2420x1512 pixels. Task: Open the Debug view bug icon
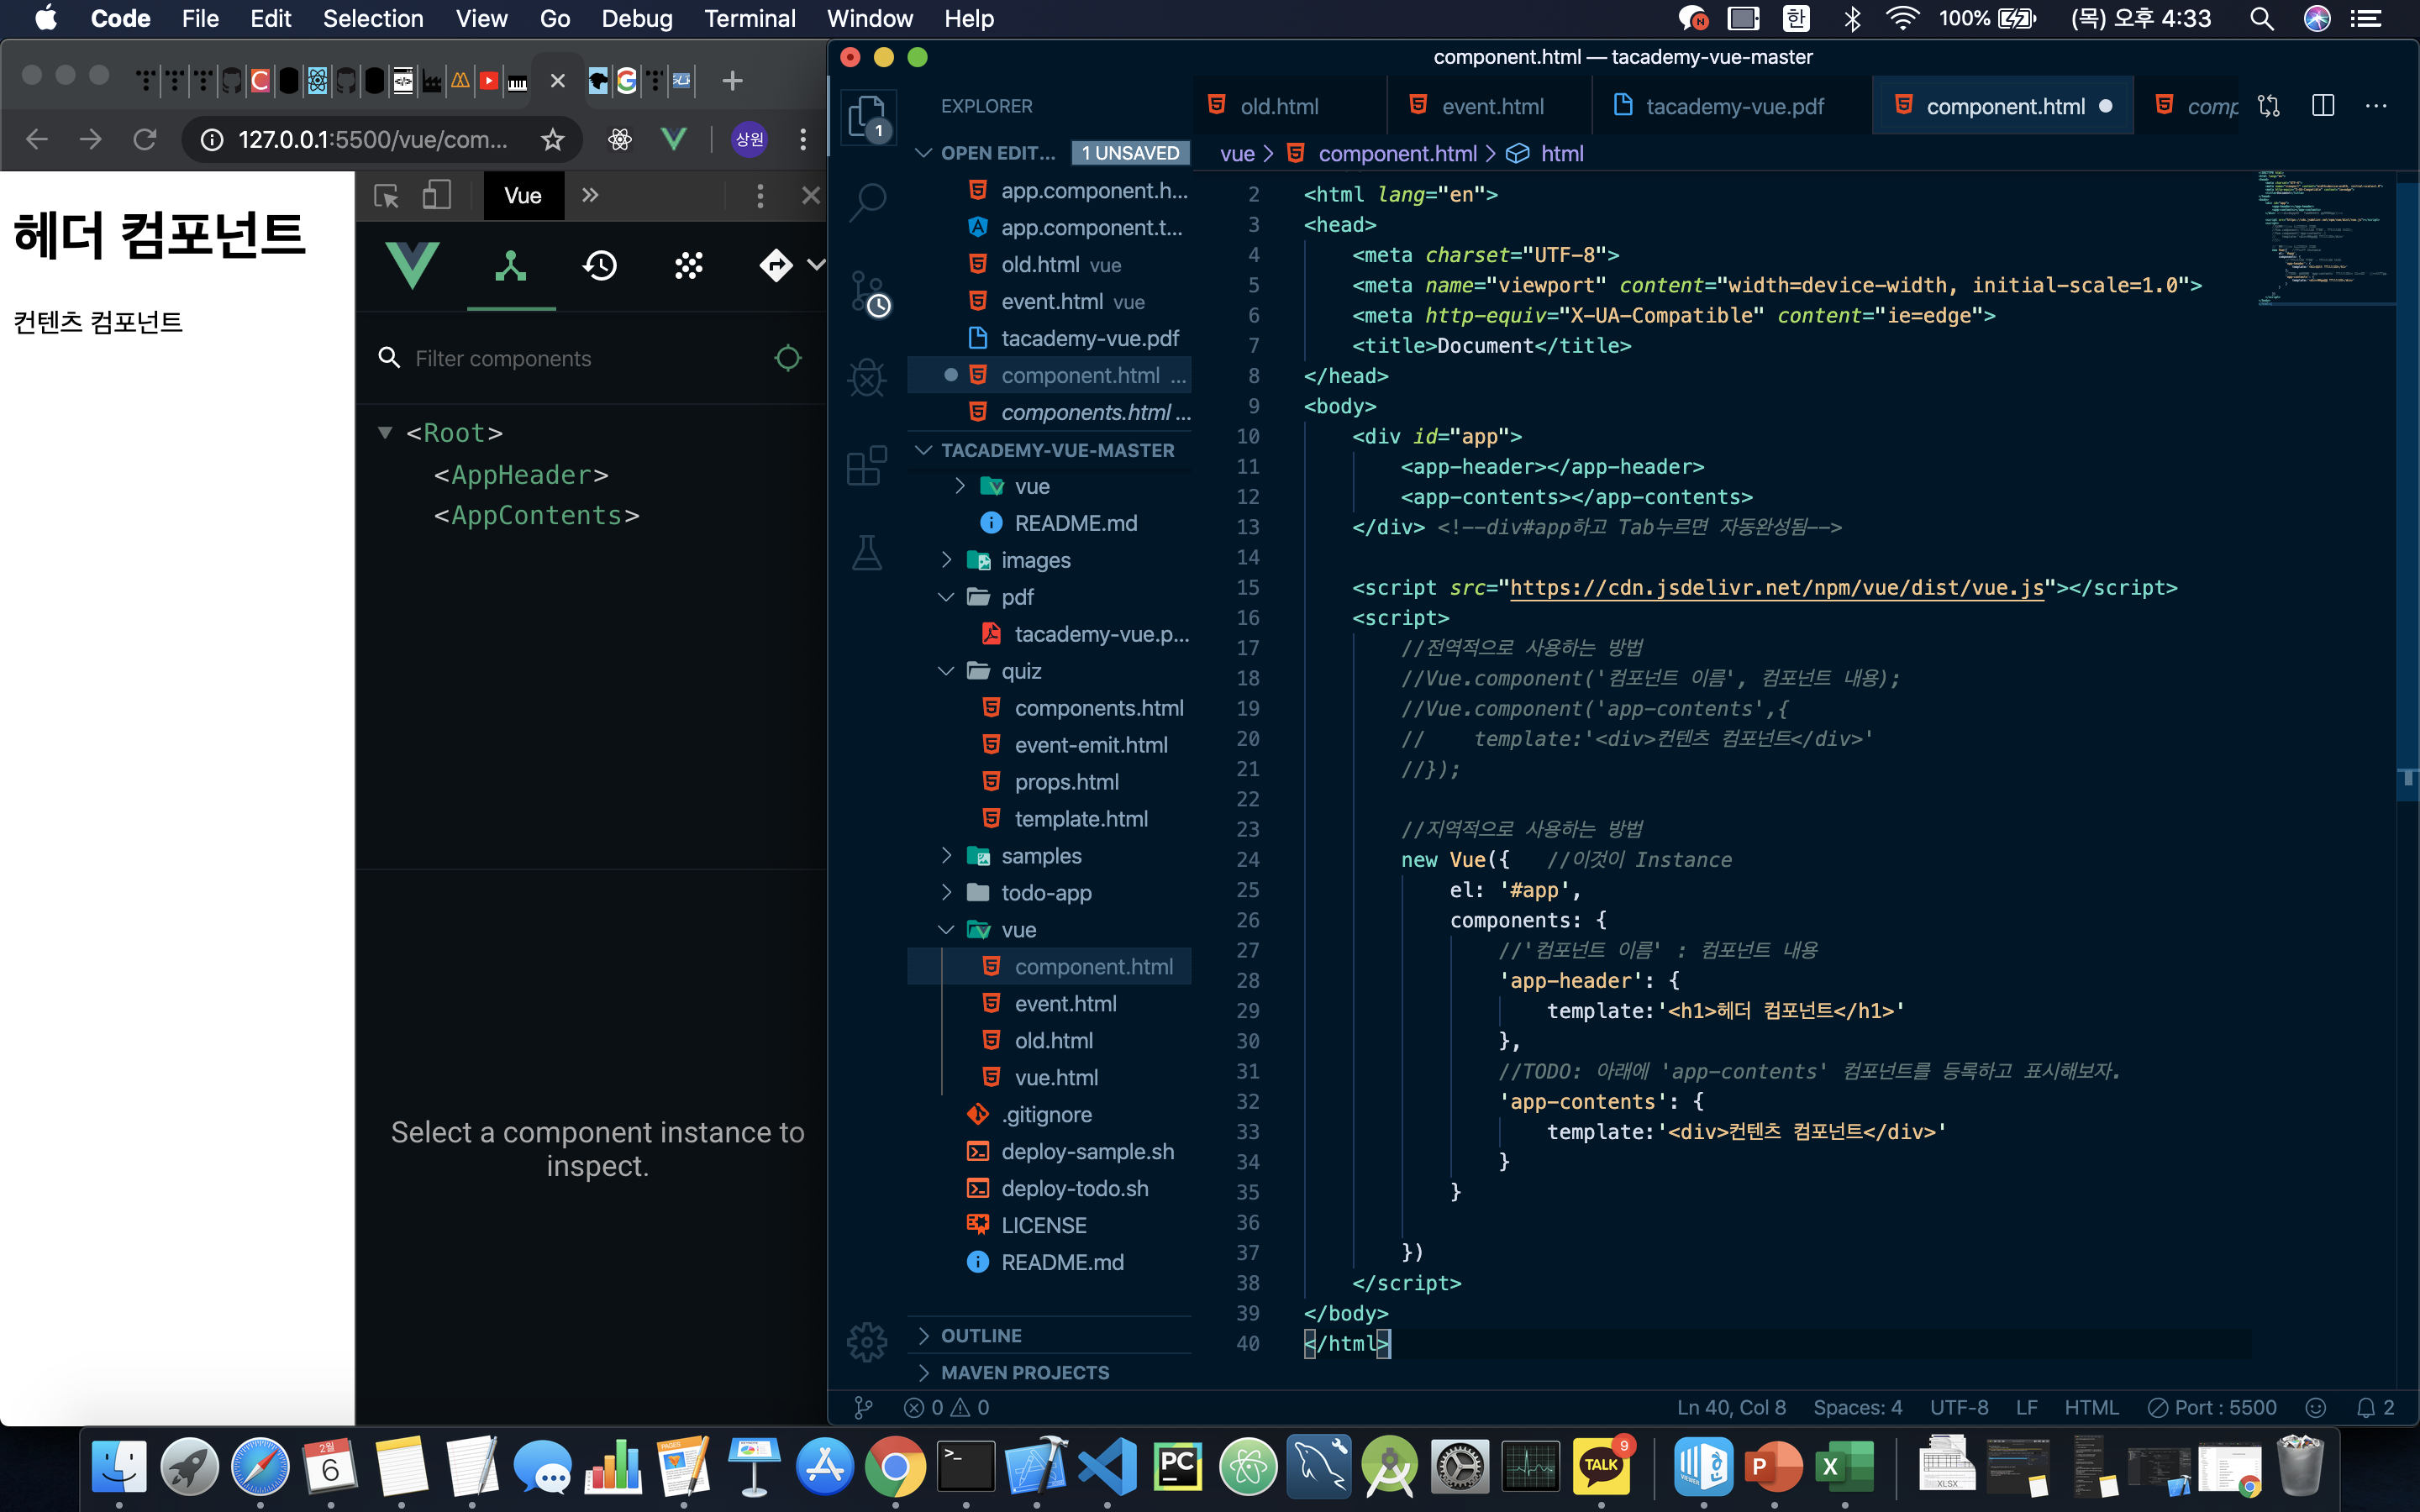tap(866, 378)
